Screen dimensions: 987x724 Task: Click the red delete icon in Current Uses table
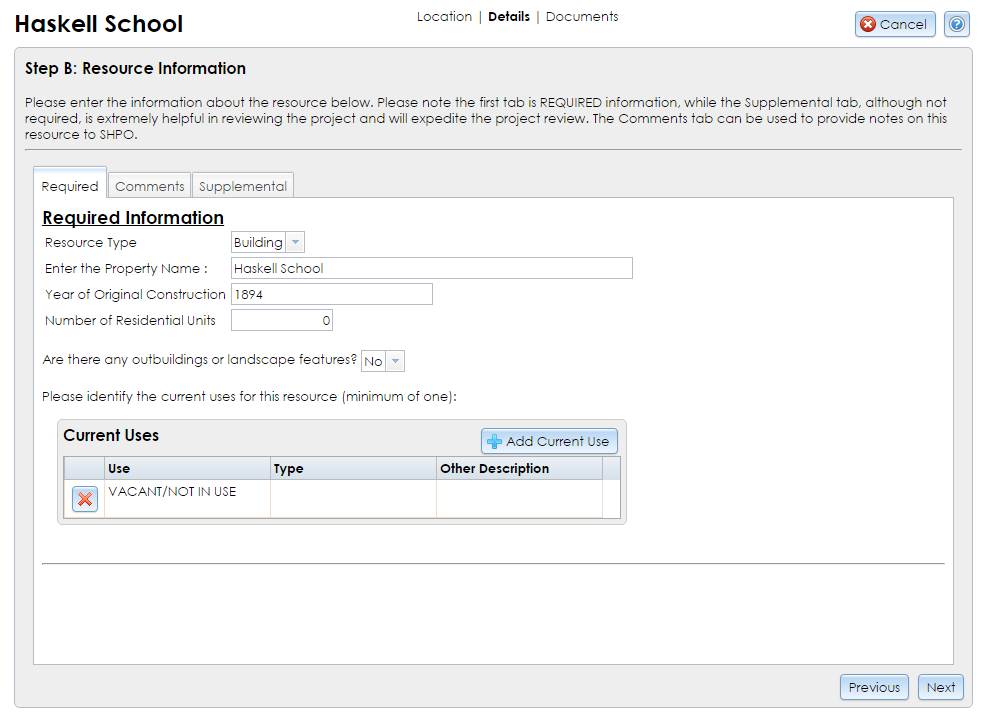click(x=84, y=498)
